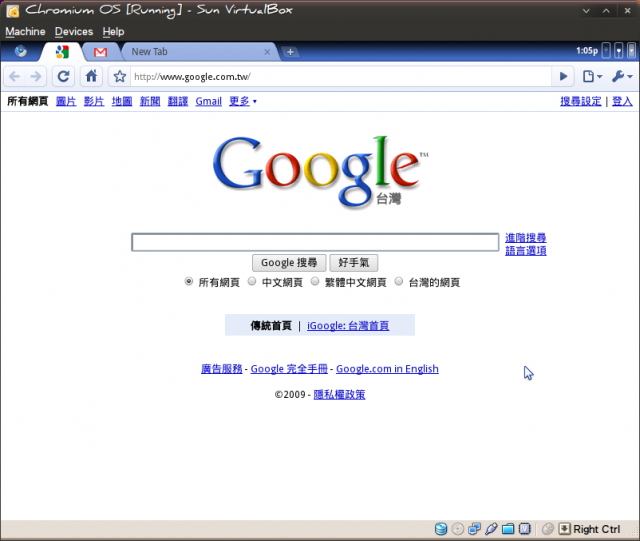640x541 pixels.
Task: Open 搜尋設定 search settings link
Action: pos(581,101)
